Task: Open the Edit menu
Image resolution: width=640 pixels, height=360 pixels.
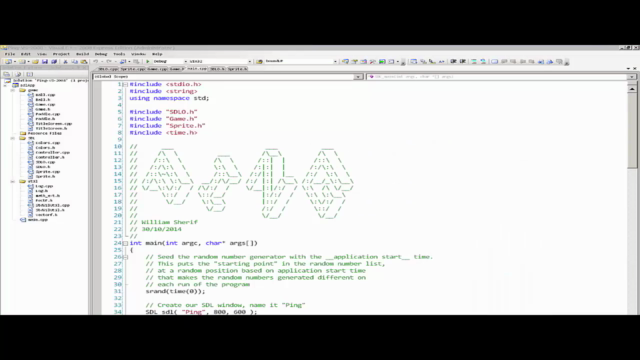Action: point(26,54)
